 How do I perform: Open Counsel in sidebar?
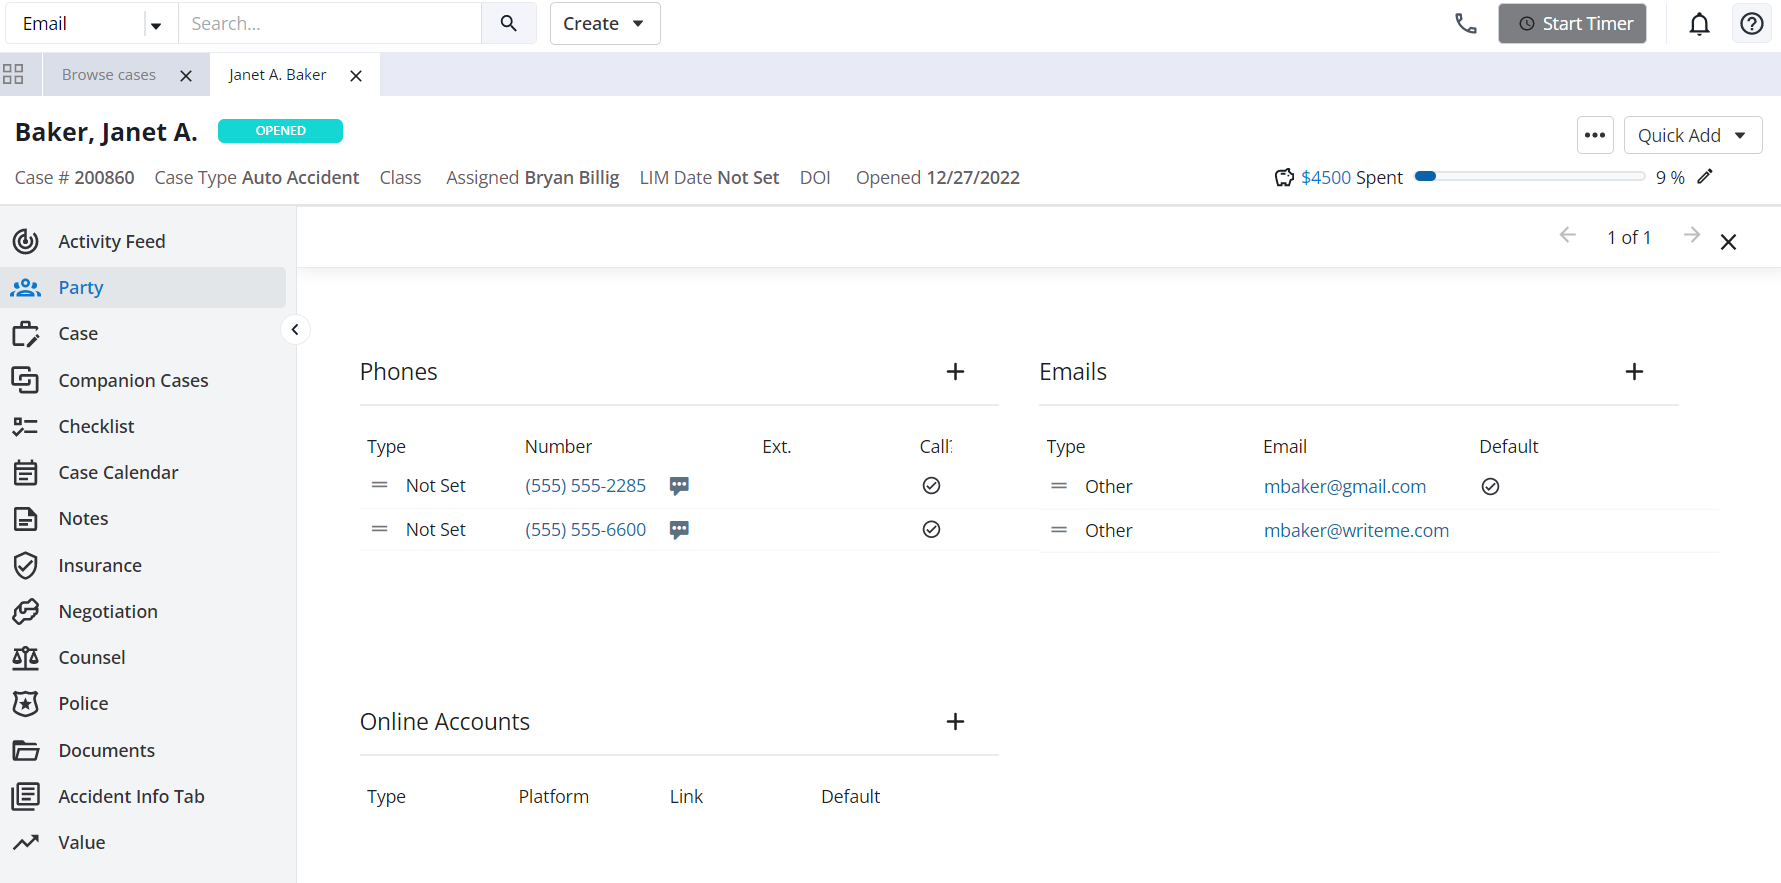(144, 657)
